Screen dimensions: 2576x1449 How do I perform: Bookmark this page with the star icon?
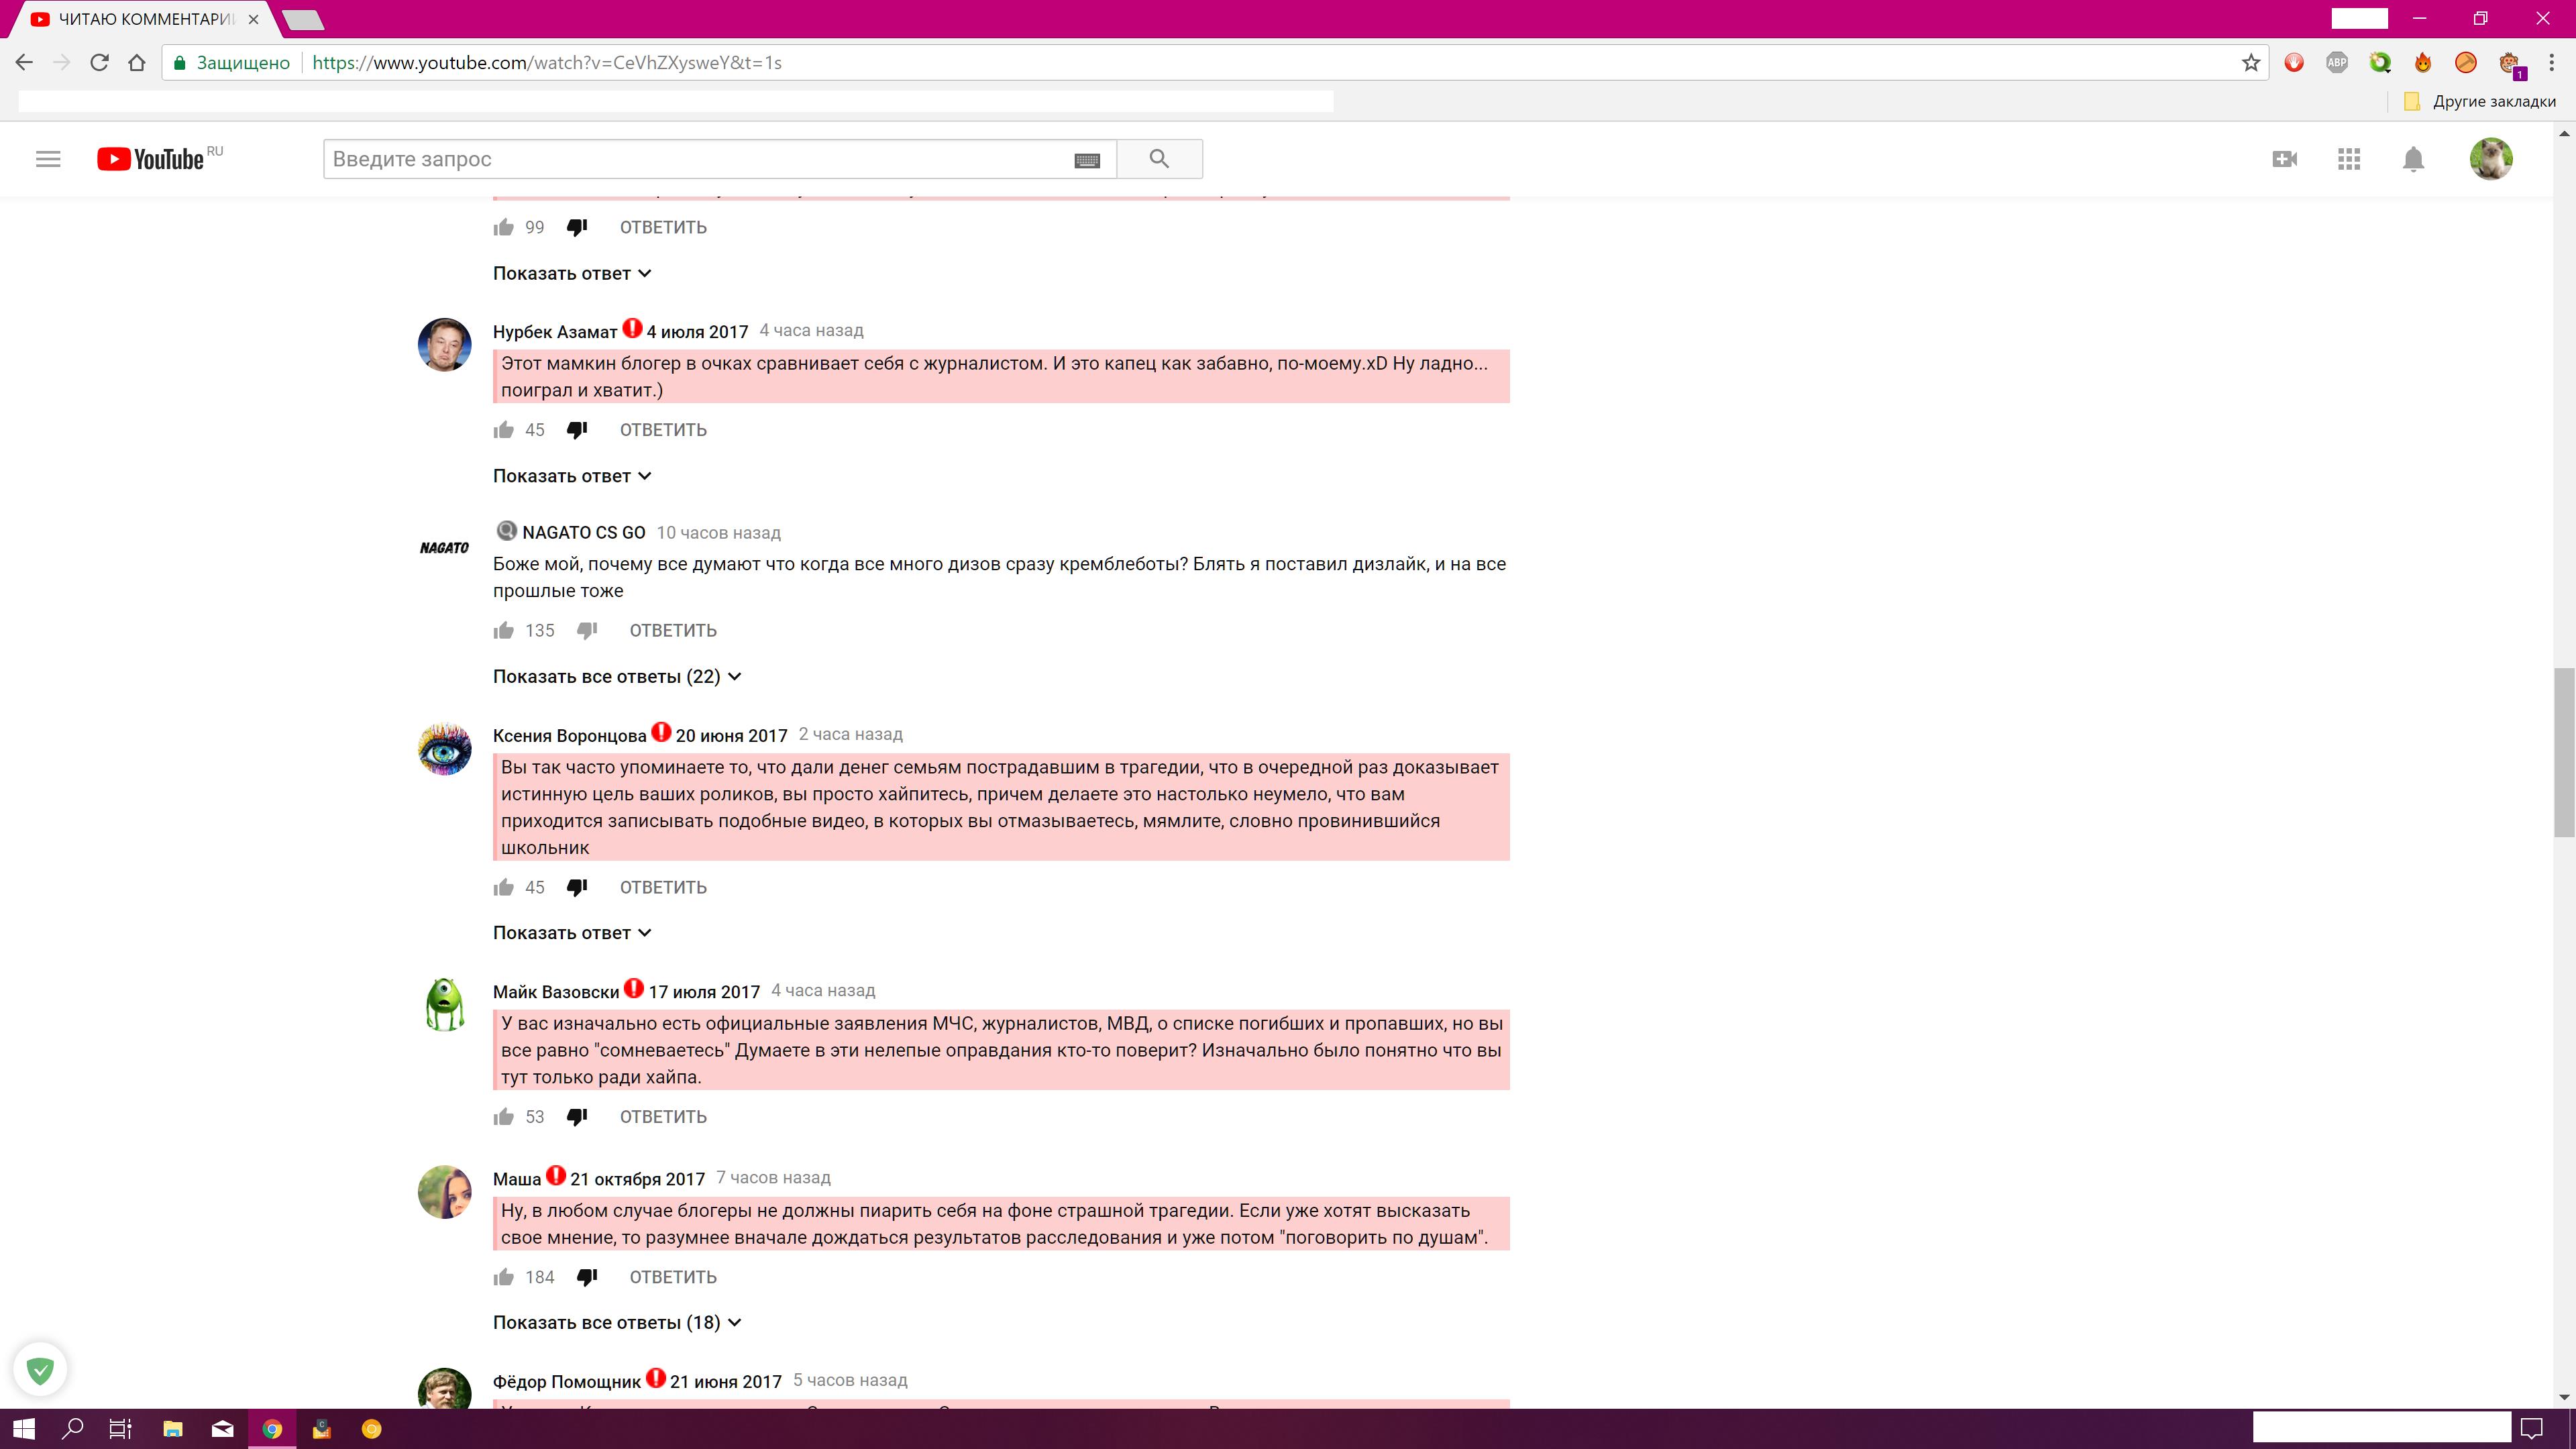[x=2251, y=63]
